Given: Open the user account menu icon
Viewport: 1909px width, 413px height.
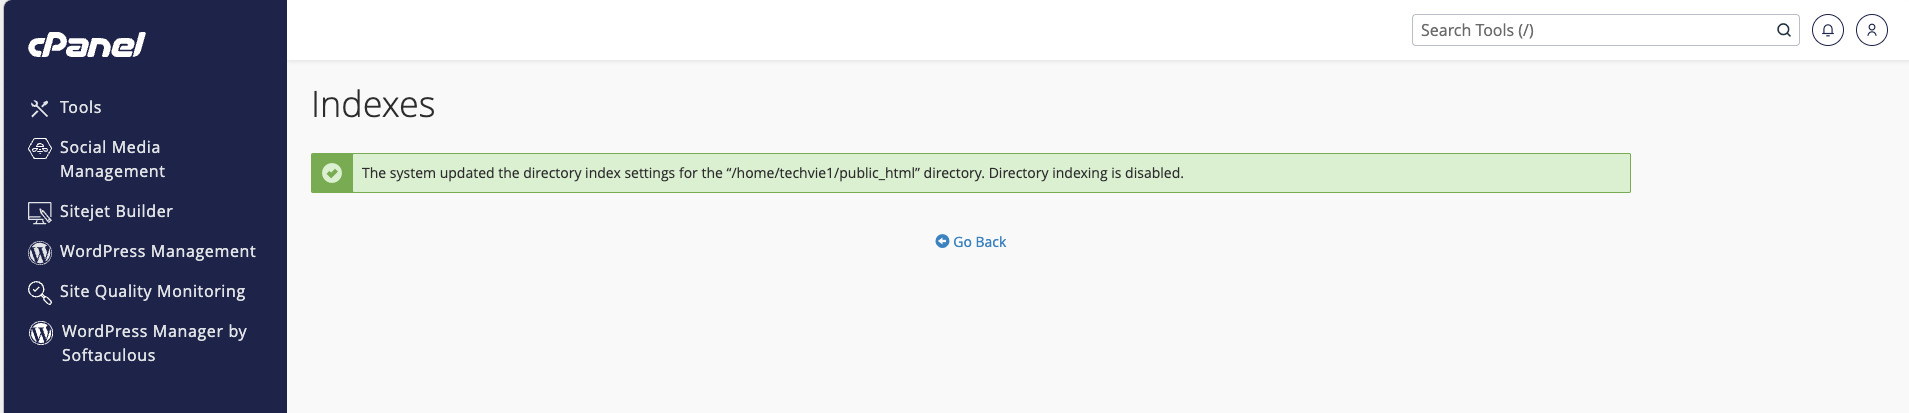Looking at the screenshot, I should pyautogui.click(x=1871, y=30).
